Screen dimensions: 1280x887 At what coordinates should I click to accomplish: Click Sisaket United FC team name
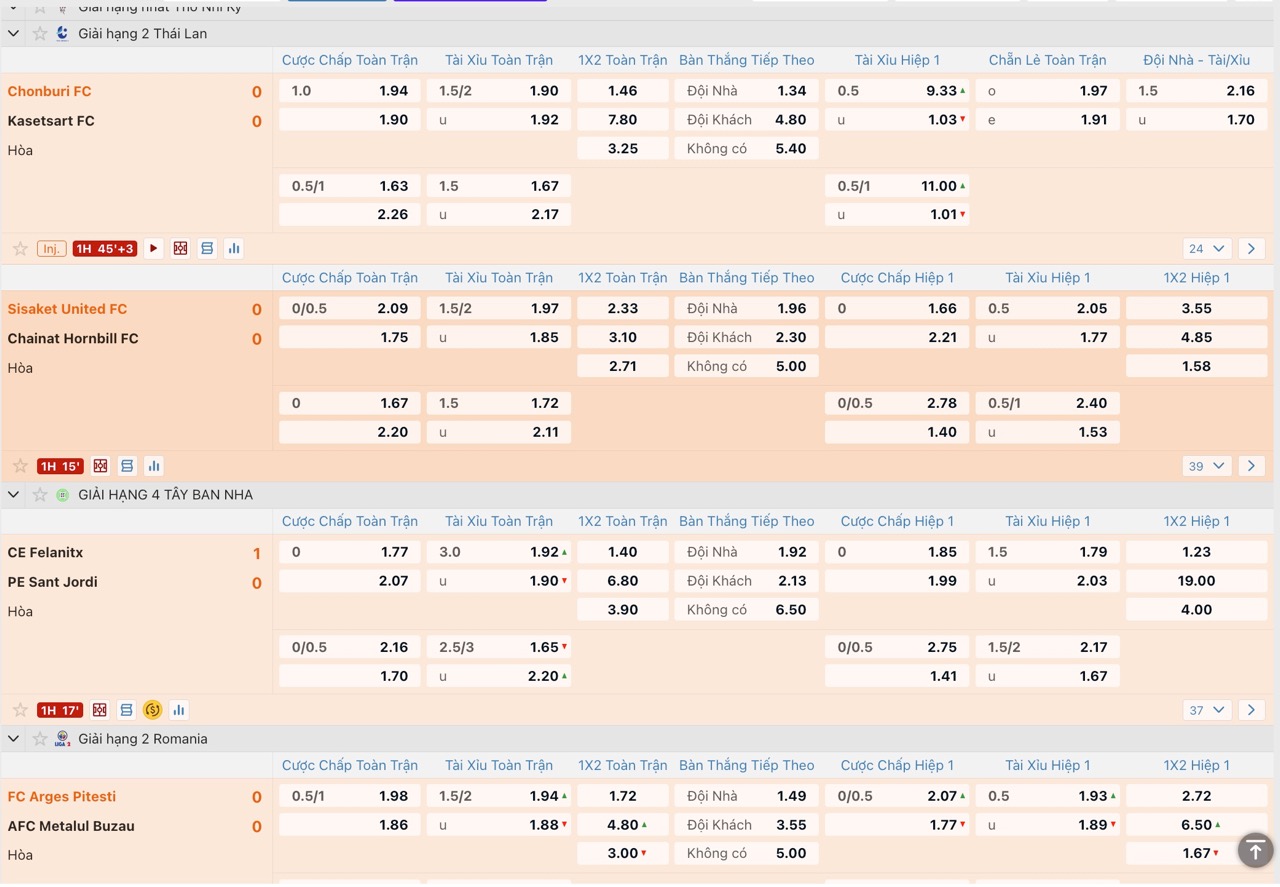tap(67, 309)
